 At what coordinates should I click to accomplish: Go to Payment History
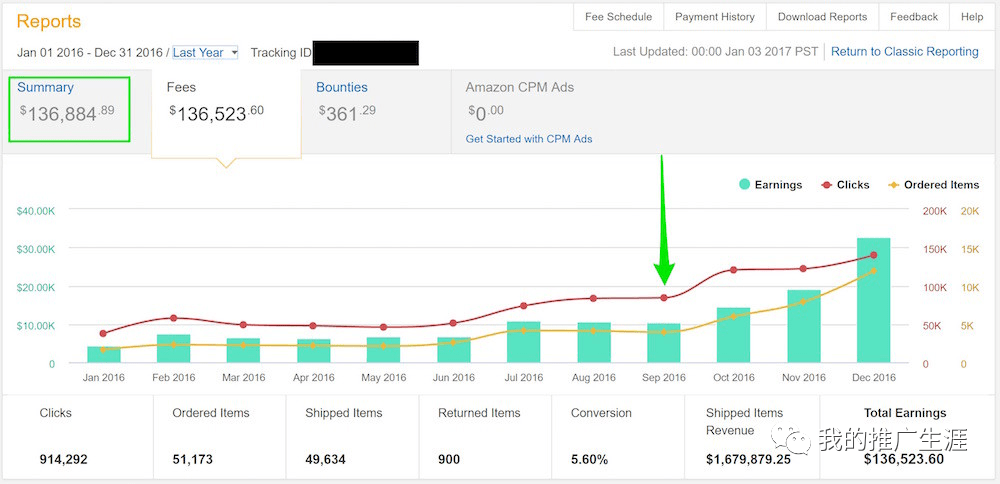click(x=714, y=17)
